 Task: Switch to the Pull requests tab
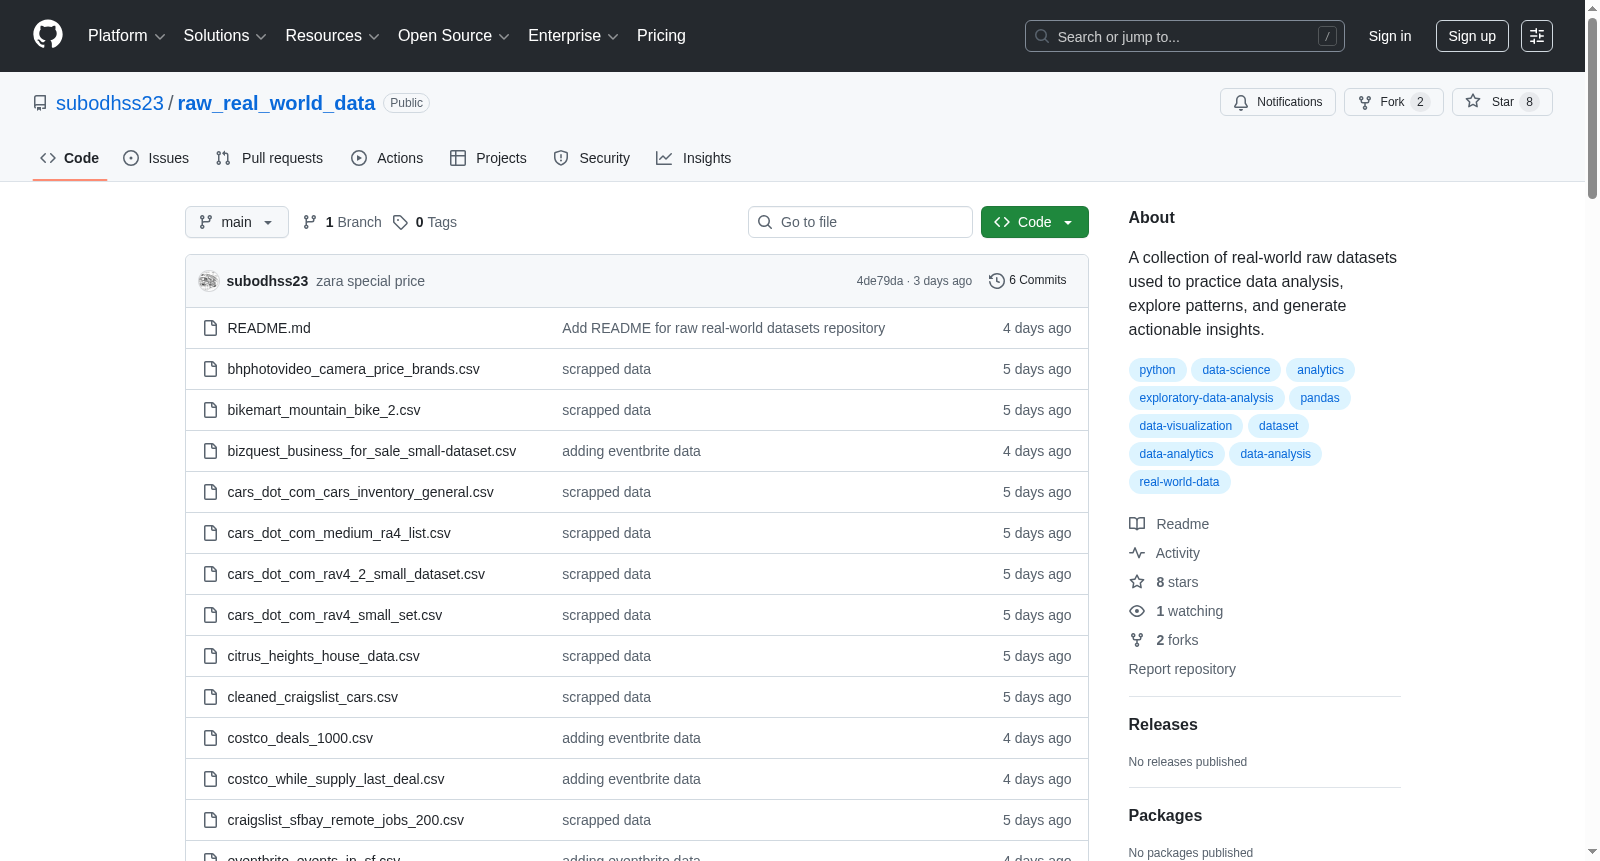click(x=269, y=158)
